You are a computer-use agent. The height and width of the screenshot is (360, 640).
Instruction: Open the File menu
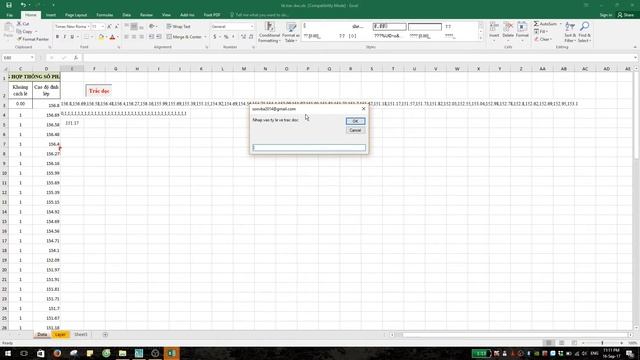pyautogui.click(x=9, y=15)
